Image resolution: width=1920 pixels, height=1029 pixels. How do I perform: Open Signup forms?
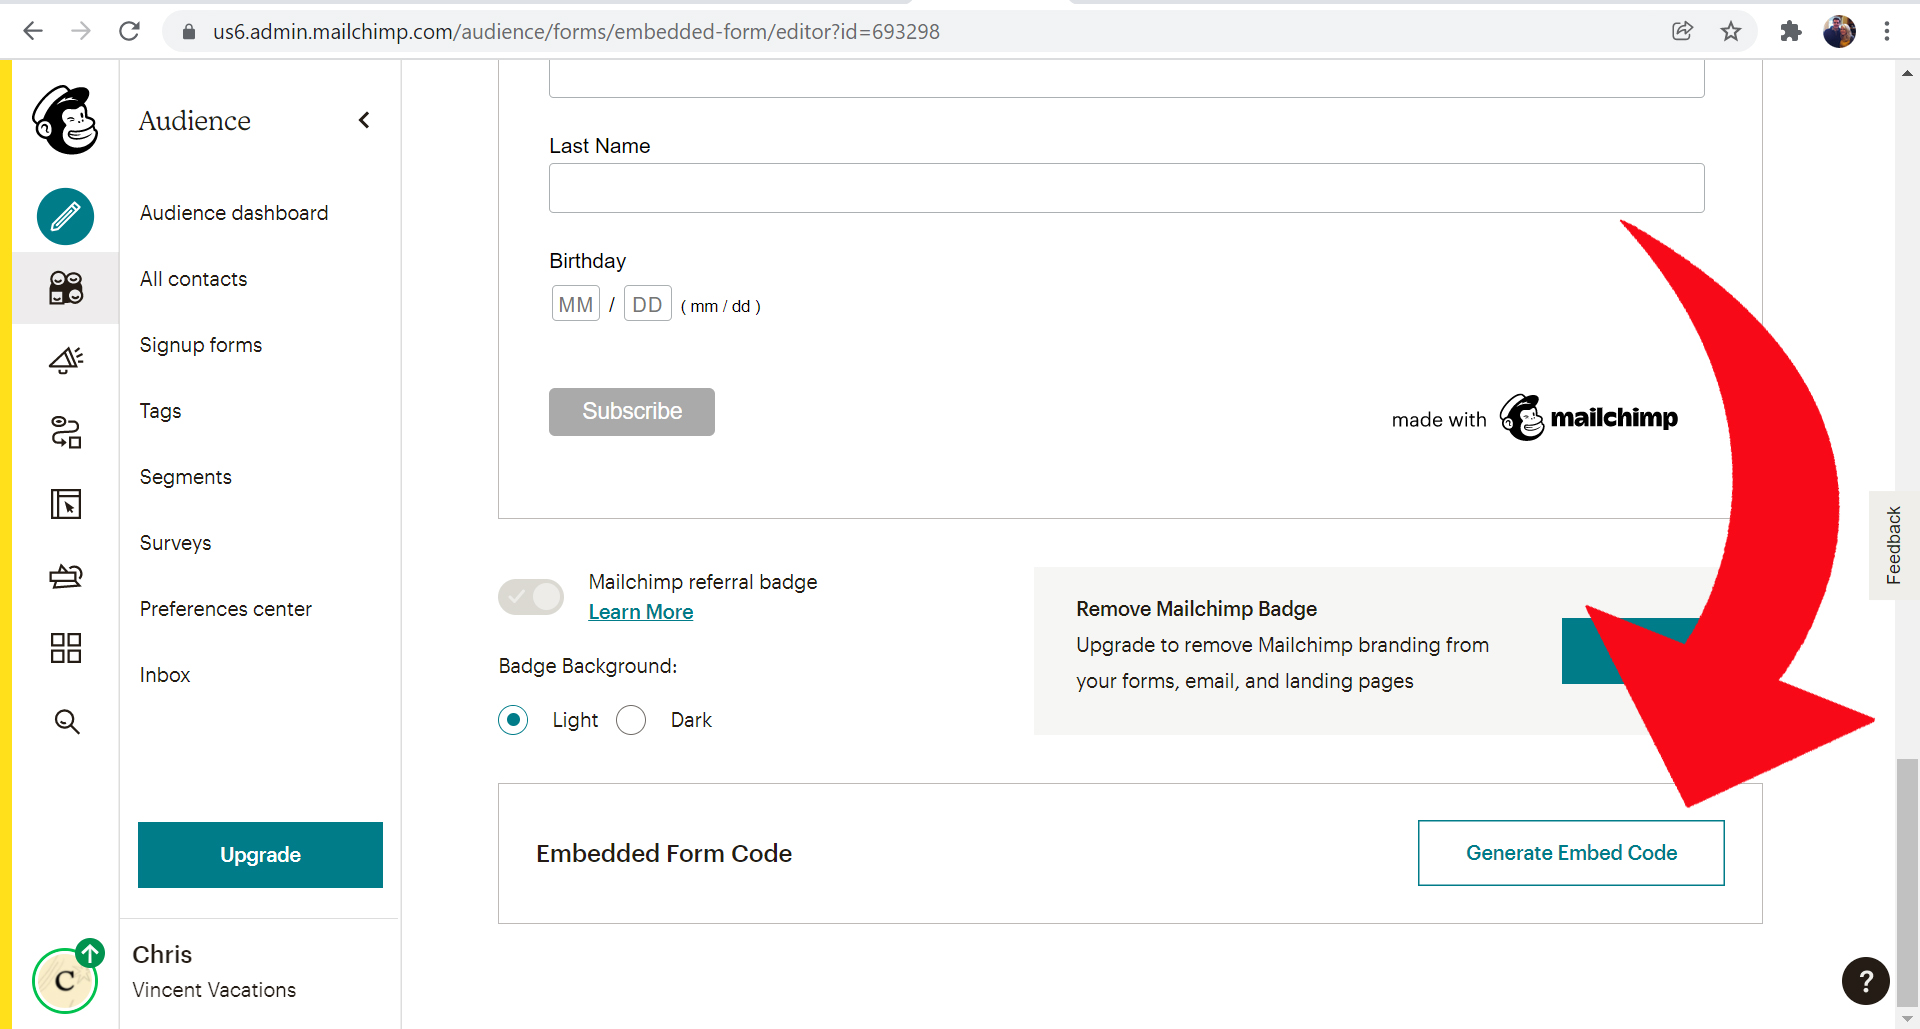[x=201, y=345]
